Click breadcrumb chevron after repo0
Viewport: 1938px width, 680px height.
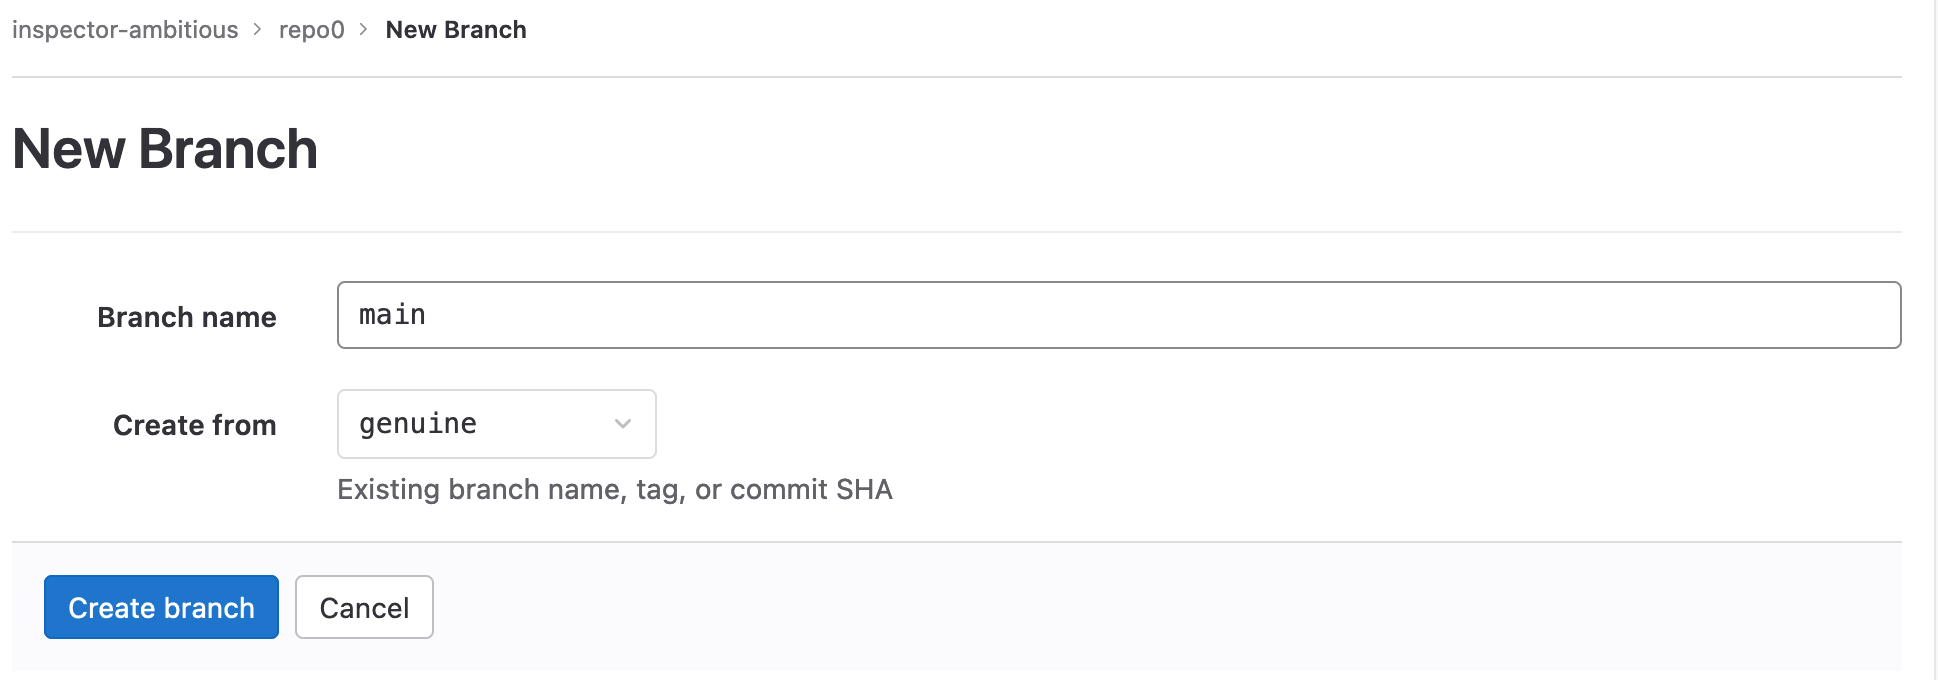pos(364,30)
